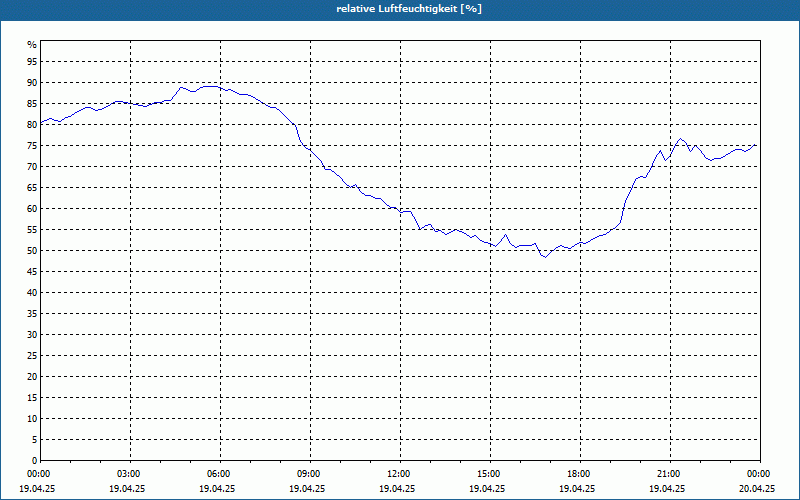Select the '95' y-axis value

coord(32,62)
